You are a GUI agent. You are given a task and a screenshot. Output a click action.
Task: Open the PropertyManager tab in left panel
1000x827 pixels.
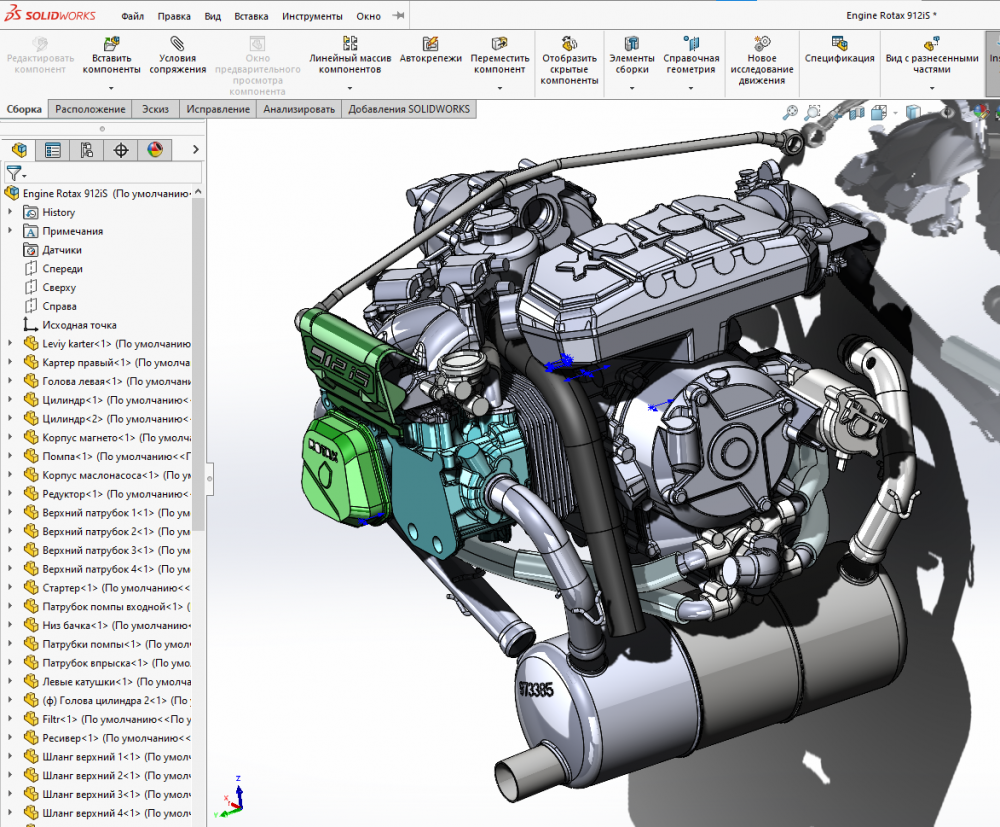pyautogui.click(x=53, y=150)
